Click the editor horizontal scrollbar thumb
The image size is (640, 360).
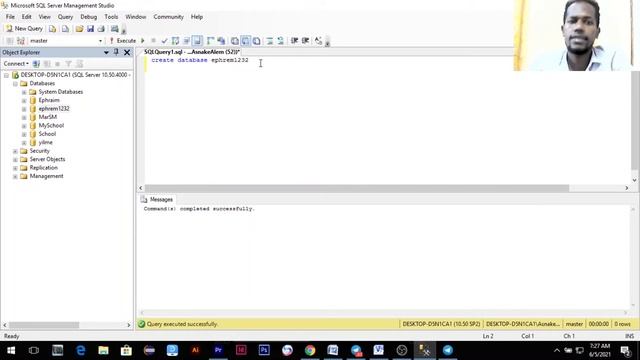click(357, 188)
